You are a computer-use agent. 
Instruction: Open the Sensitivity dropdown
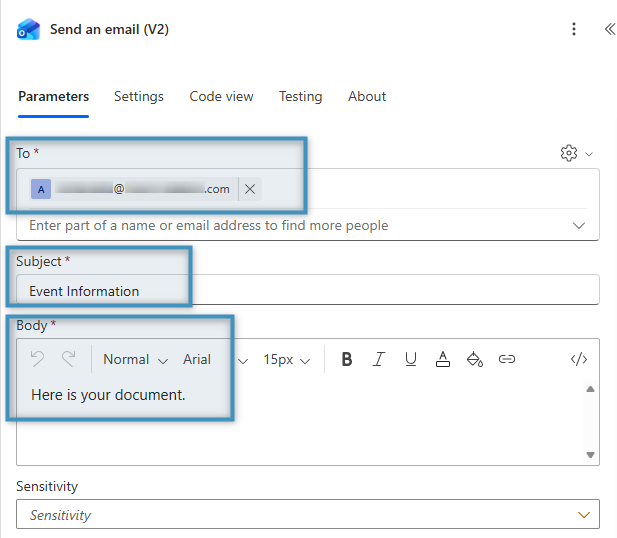pyautogui.click(x=308, y=514)
